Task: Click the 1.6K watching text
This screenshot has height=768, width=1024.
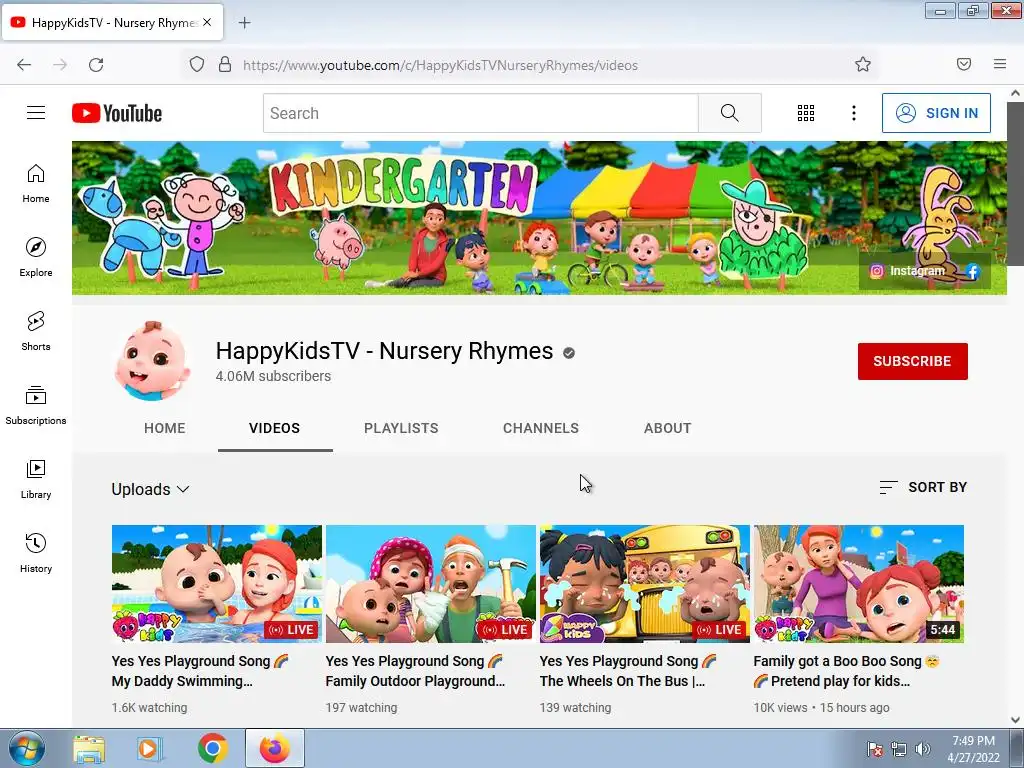Action: [150, 707]
